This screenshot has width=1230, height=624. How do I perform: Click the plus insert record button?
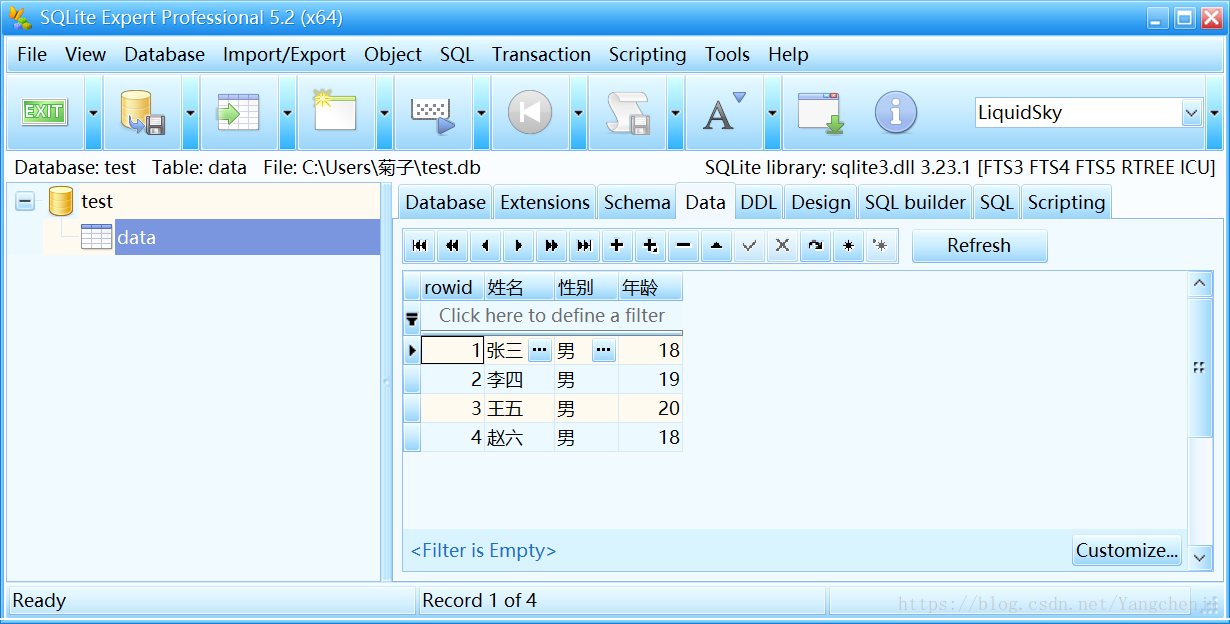(x=617, y=245)
